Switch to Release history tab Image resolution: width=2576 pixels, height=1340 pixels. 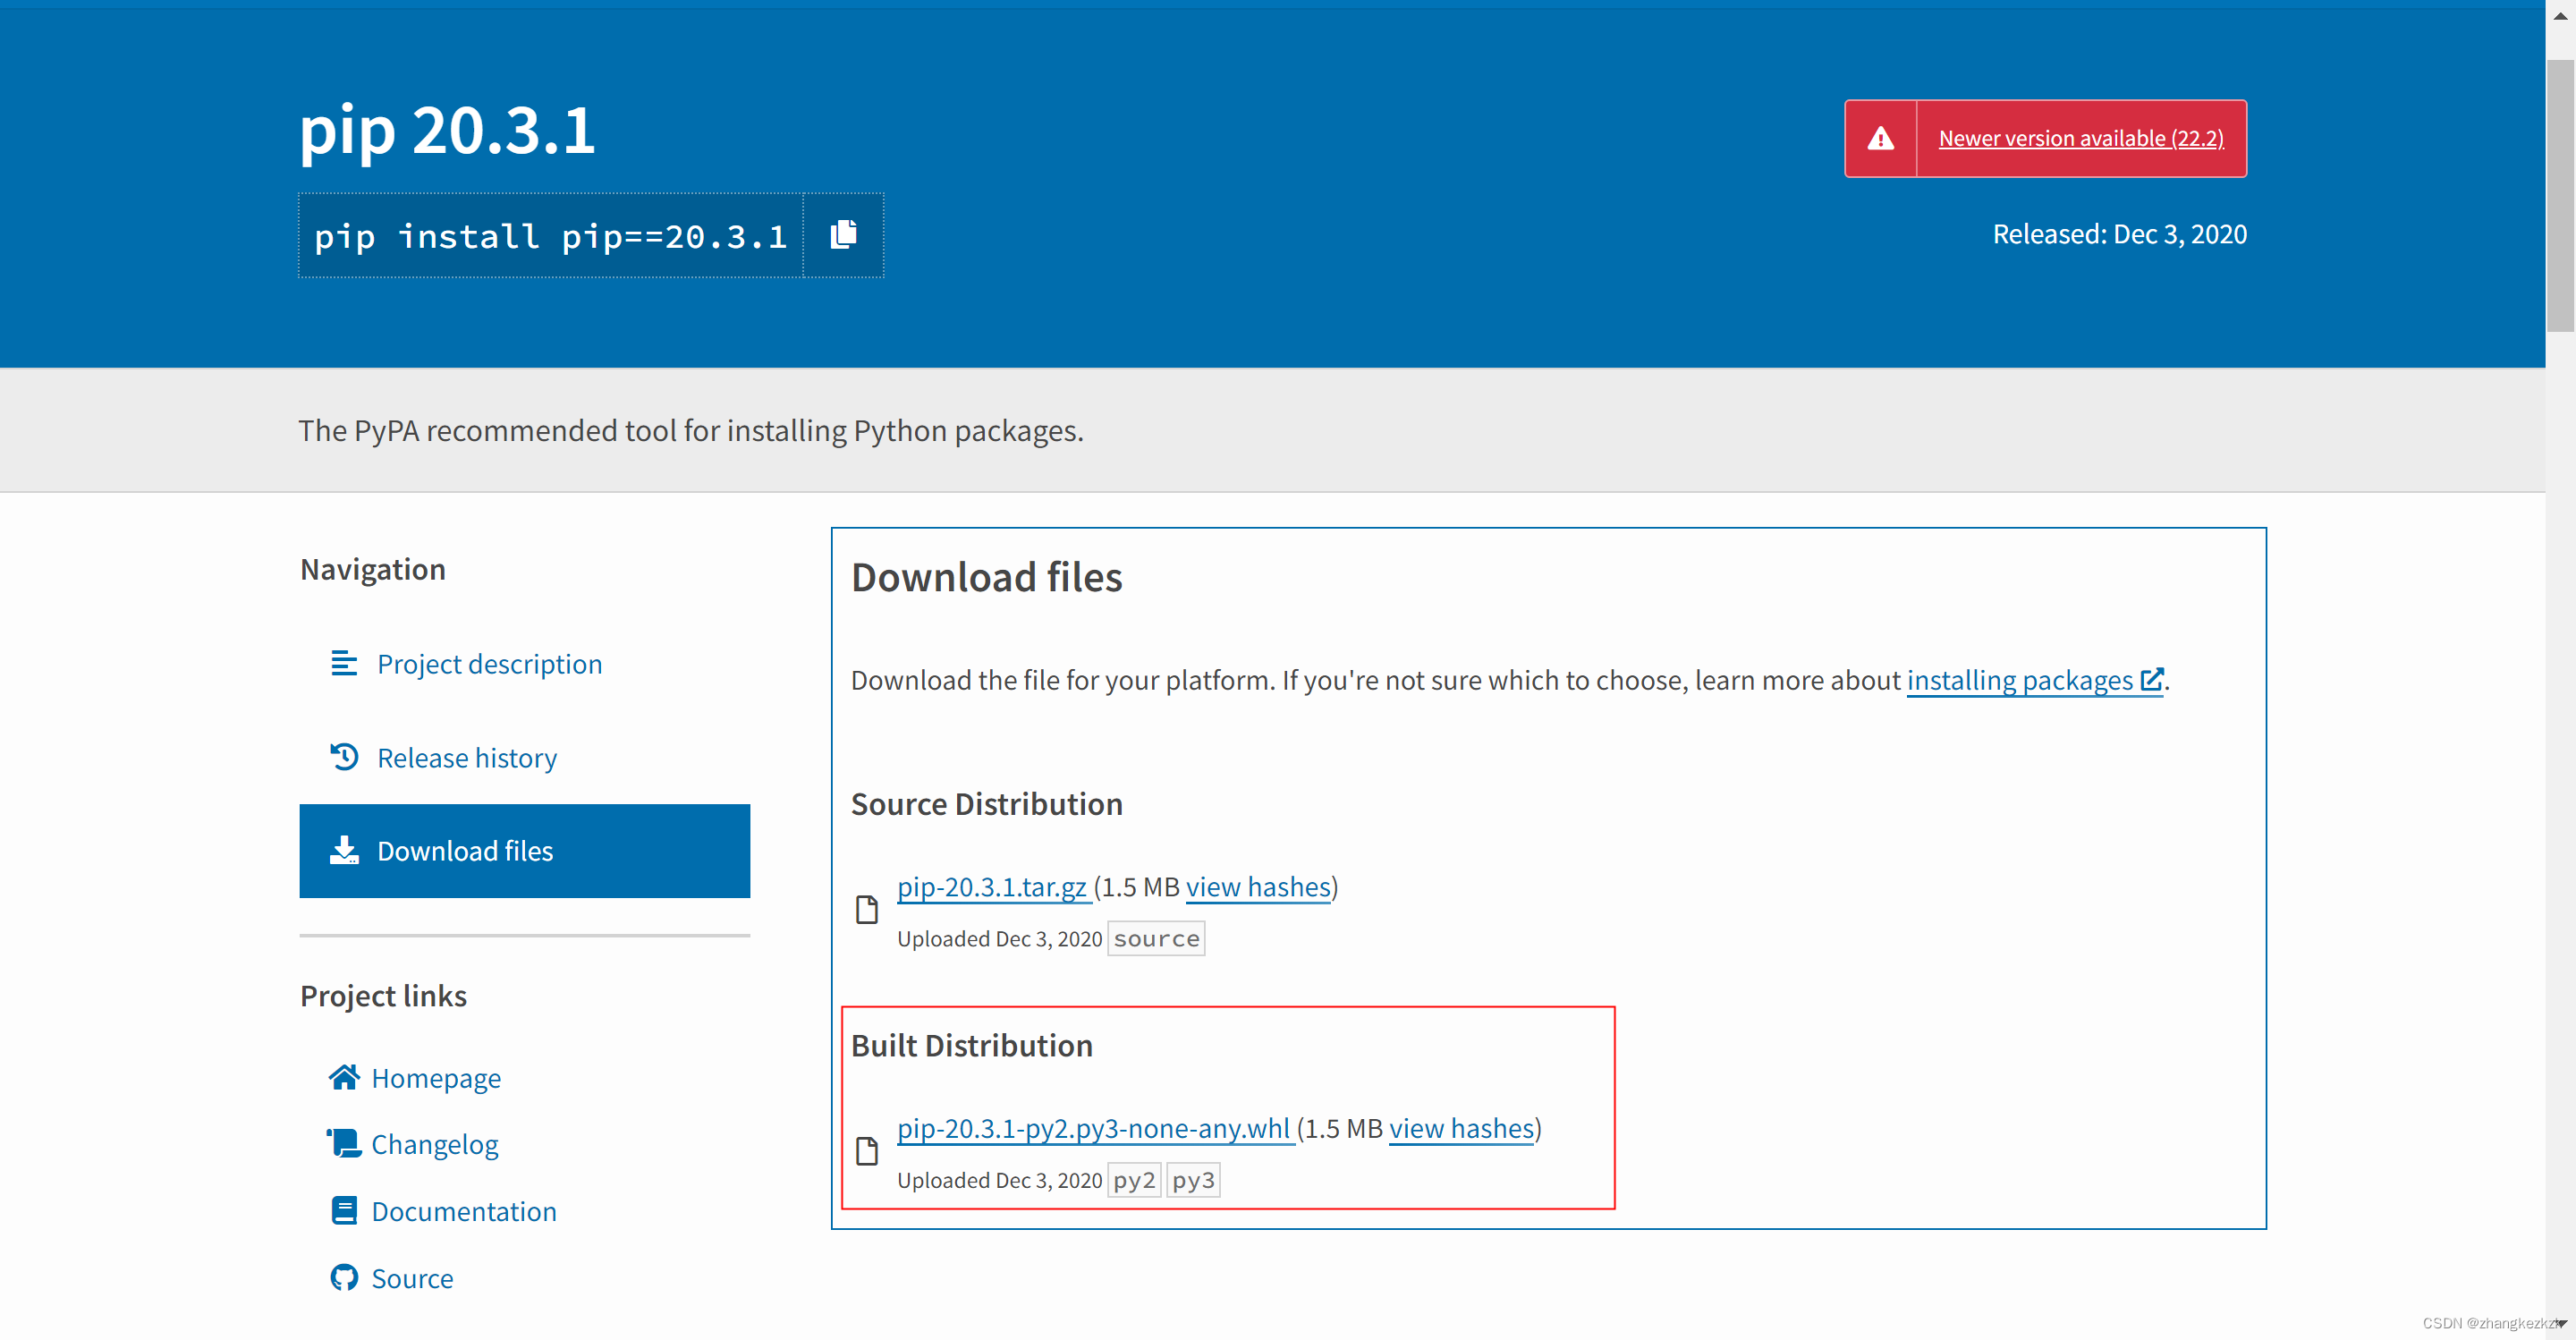[x=466, y=758]
